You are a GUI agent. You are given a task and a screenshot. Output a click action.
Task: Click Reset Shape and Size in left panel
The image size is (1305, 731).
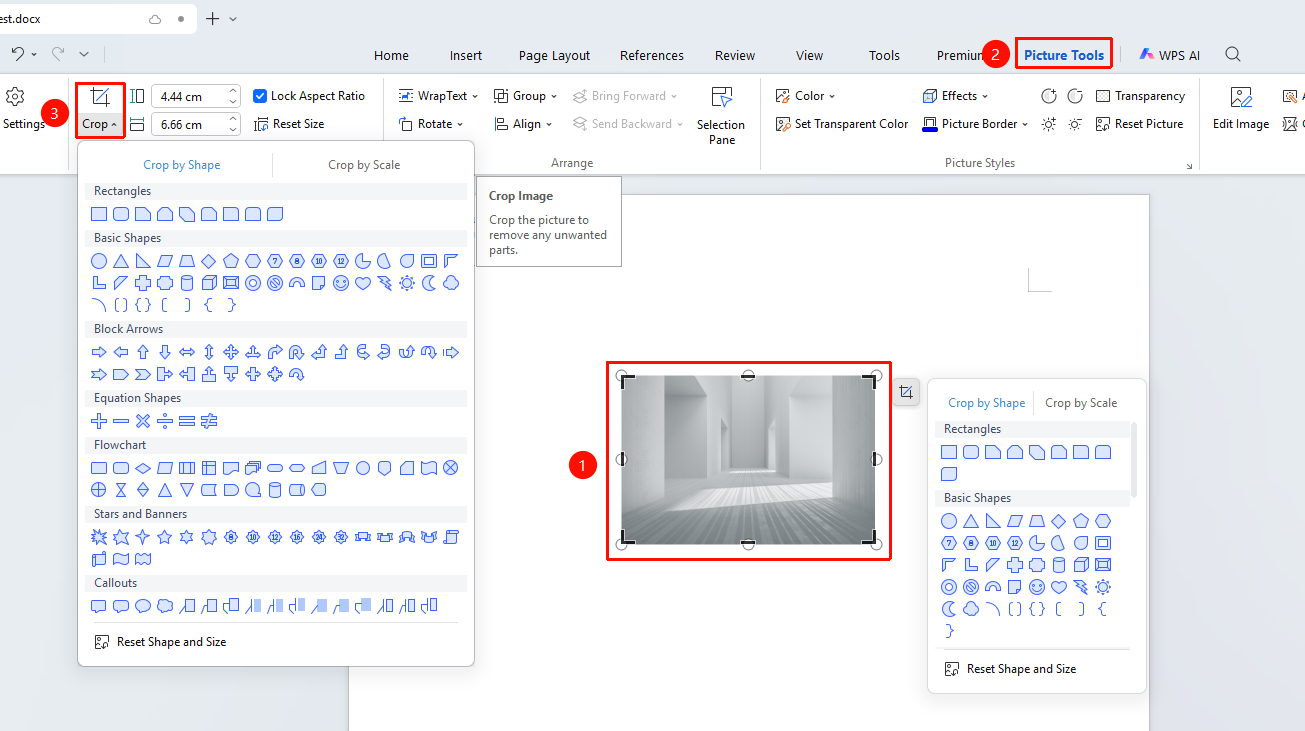coord(160,642)
